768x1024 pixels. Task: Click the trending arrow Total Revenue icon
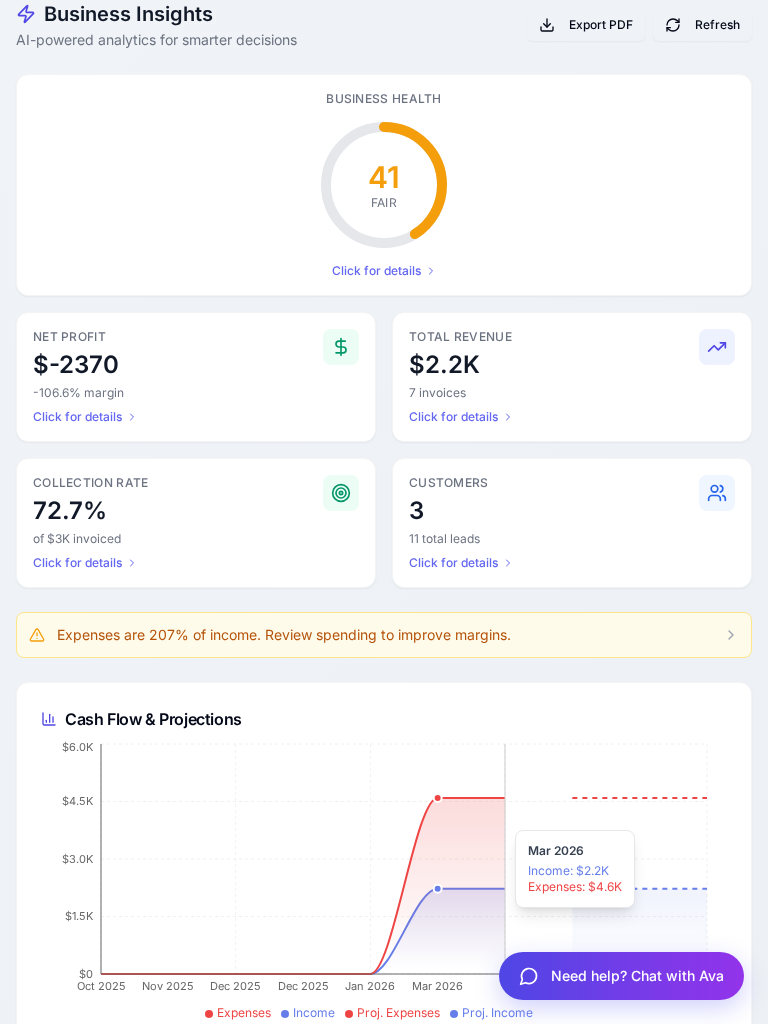pyautogui.click(x=717, y=347)
